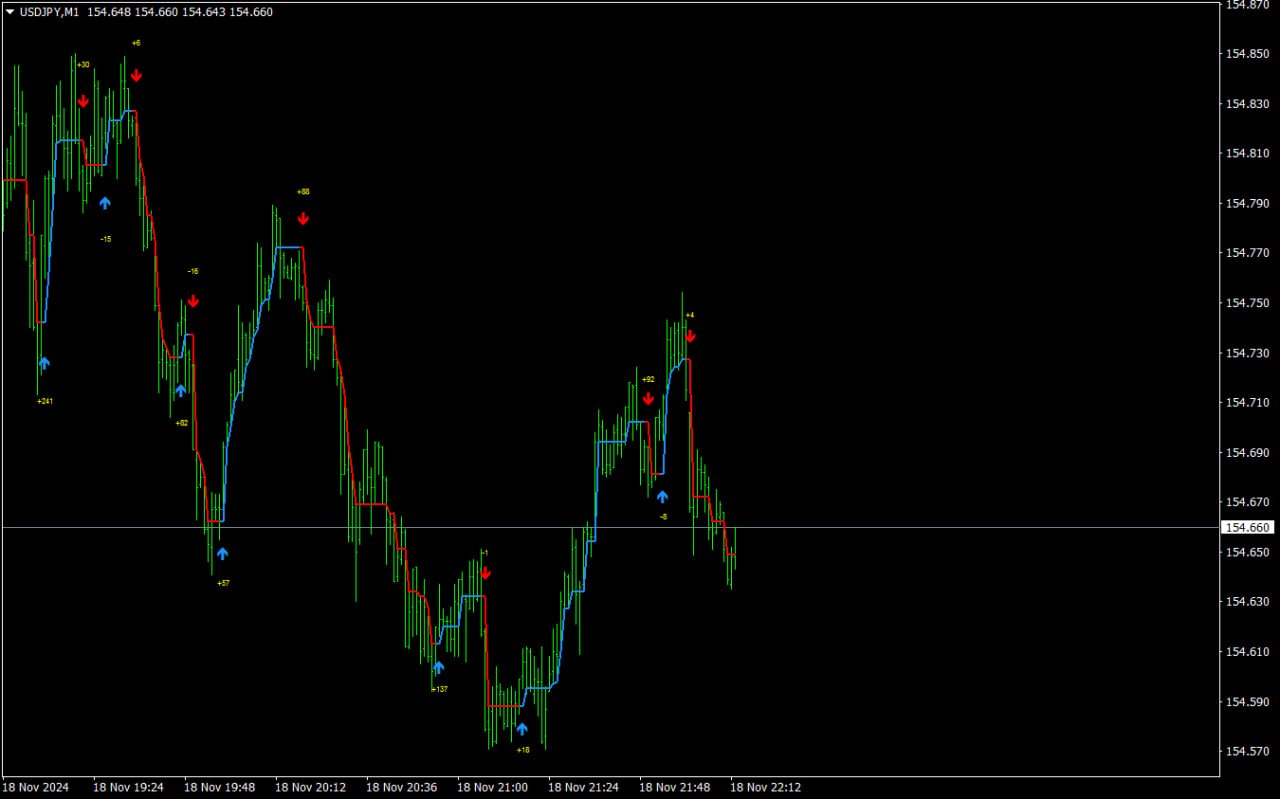1280x799 pixels.
Task: Click the current price label 154.660
Action: [x=1248, y=527]
